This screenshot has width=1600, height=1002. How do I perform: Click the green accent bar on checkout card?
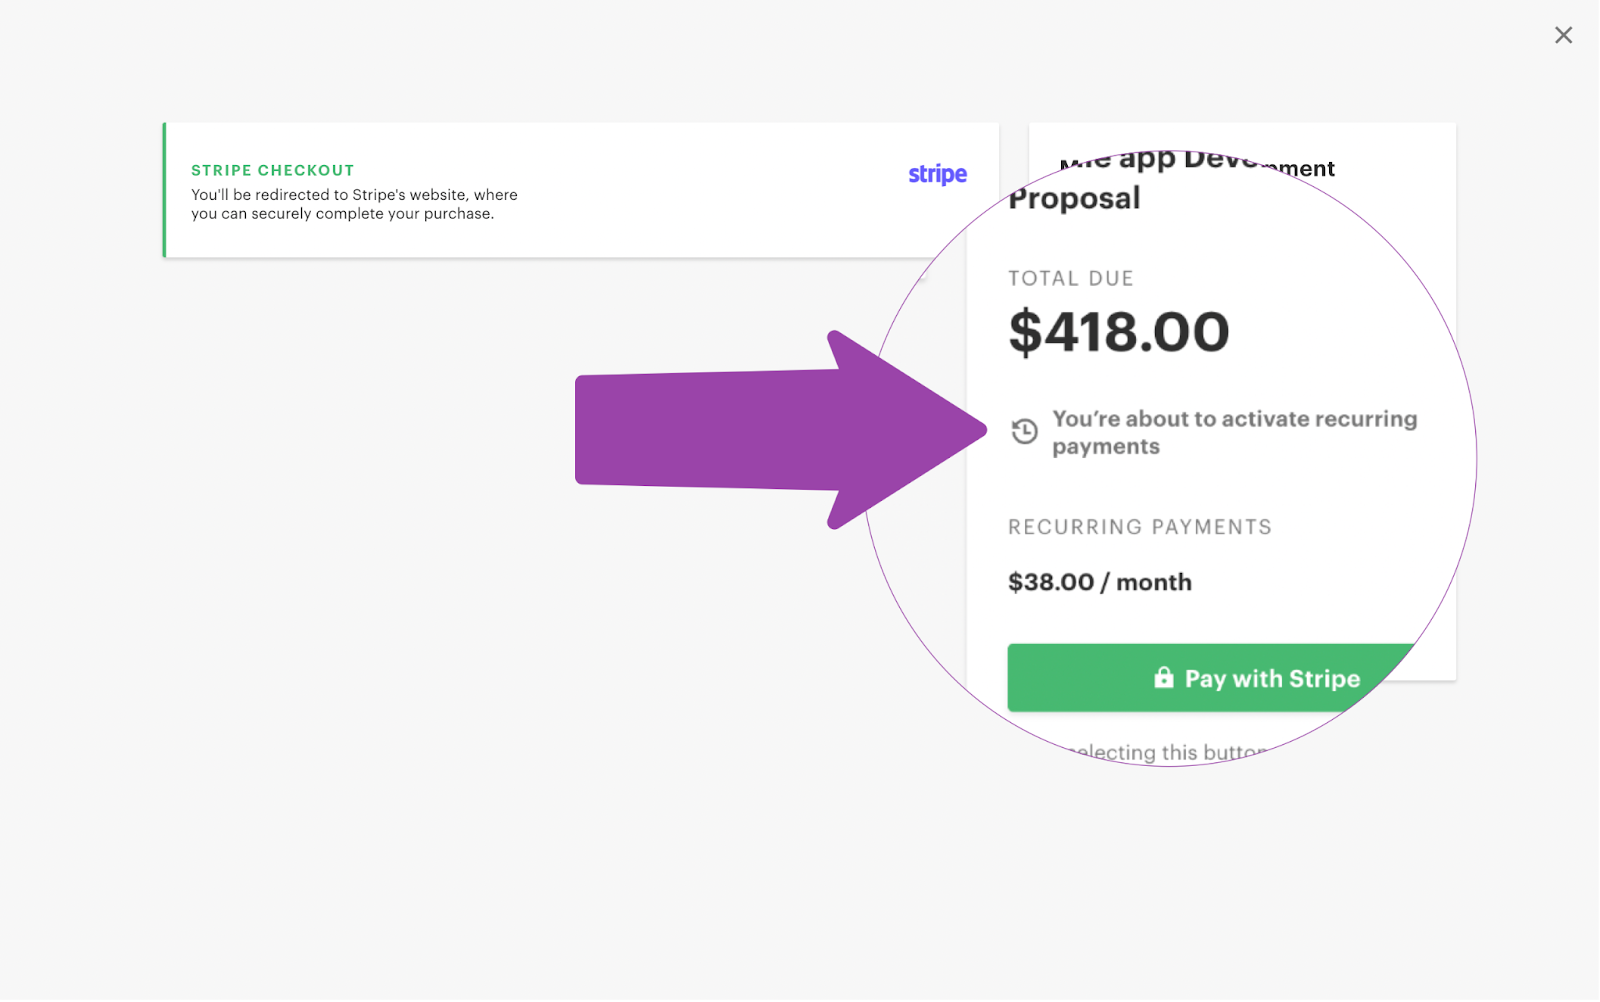(165, 190)
